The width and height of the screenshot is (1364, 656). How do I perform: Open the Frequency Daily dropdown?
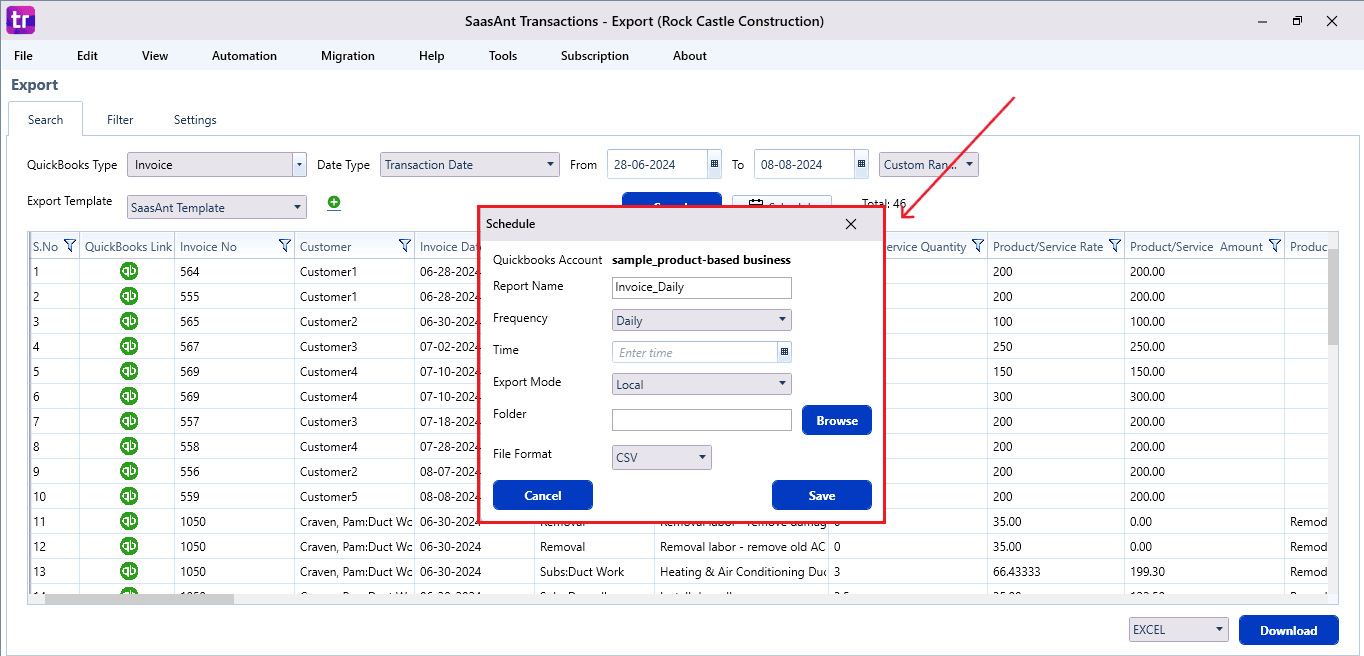[702, 320]
